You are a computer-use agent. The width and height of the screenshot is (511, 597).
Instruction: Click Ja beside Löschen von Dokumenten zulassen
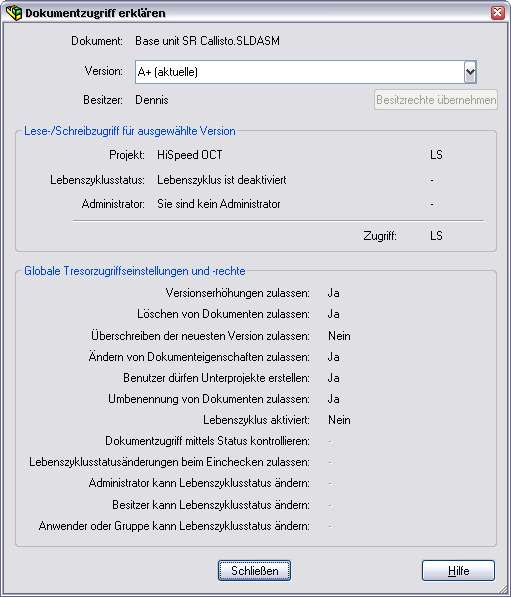coord(334,314)
